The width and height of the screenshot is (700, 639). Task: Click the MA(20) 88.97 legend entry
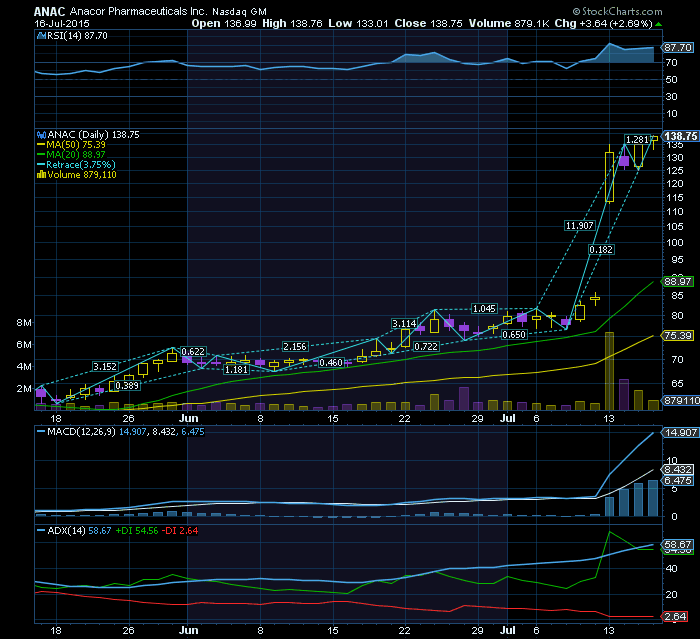[71, 155]
